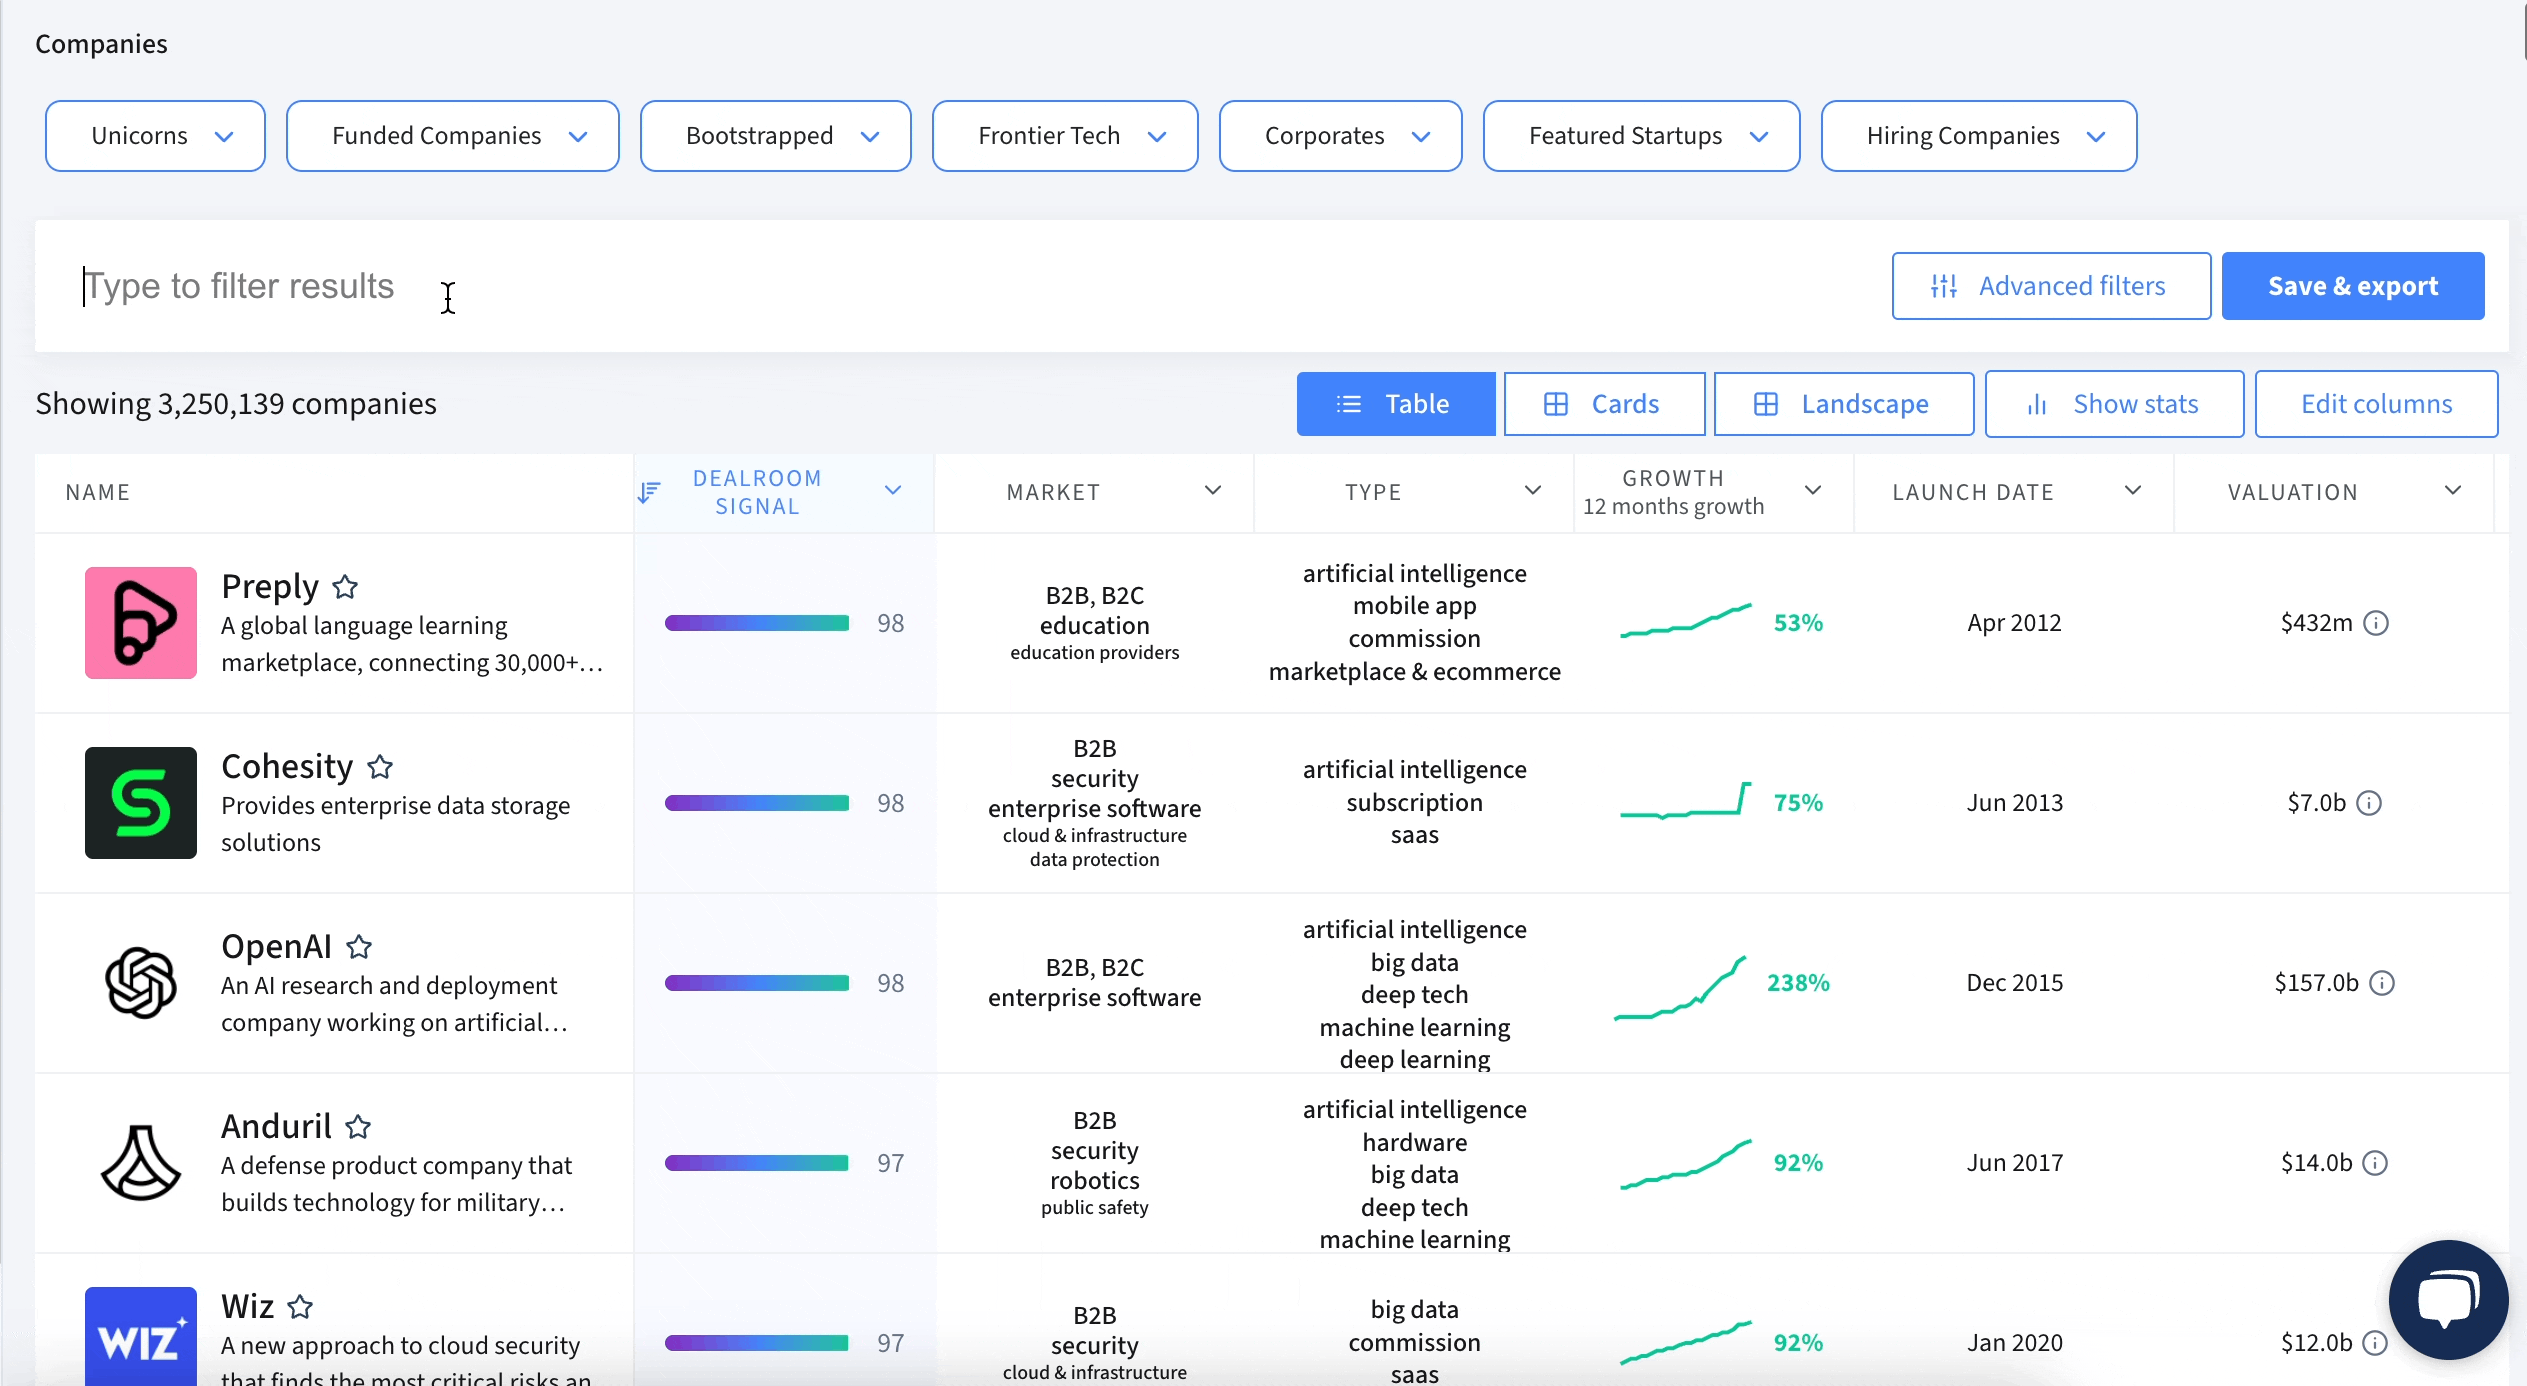Screen dimensions: 2527x1386
Task: Show valuation info for Anduril $14.0b
Action: click(x=2375, y=1163)
